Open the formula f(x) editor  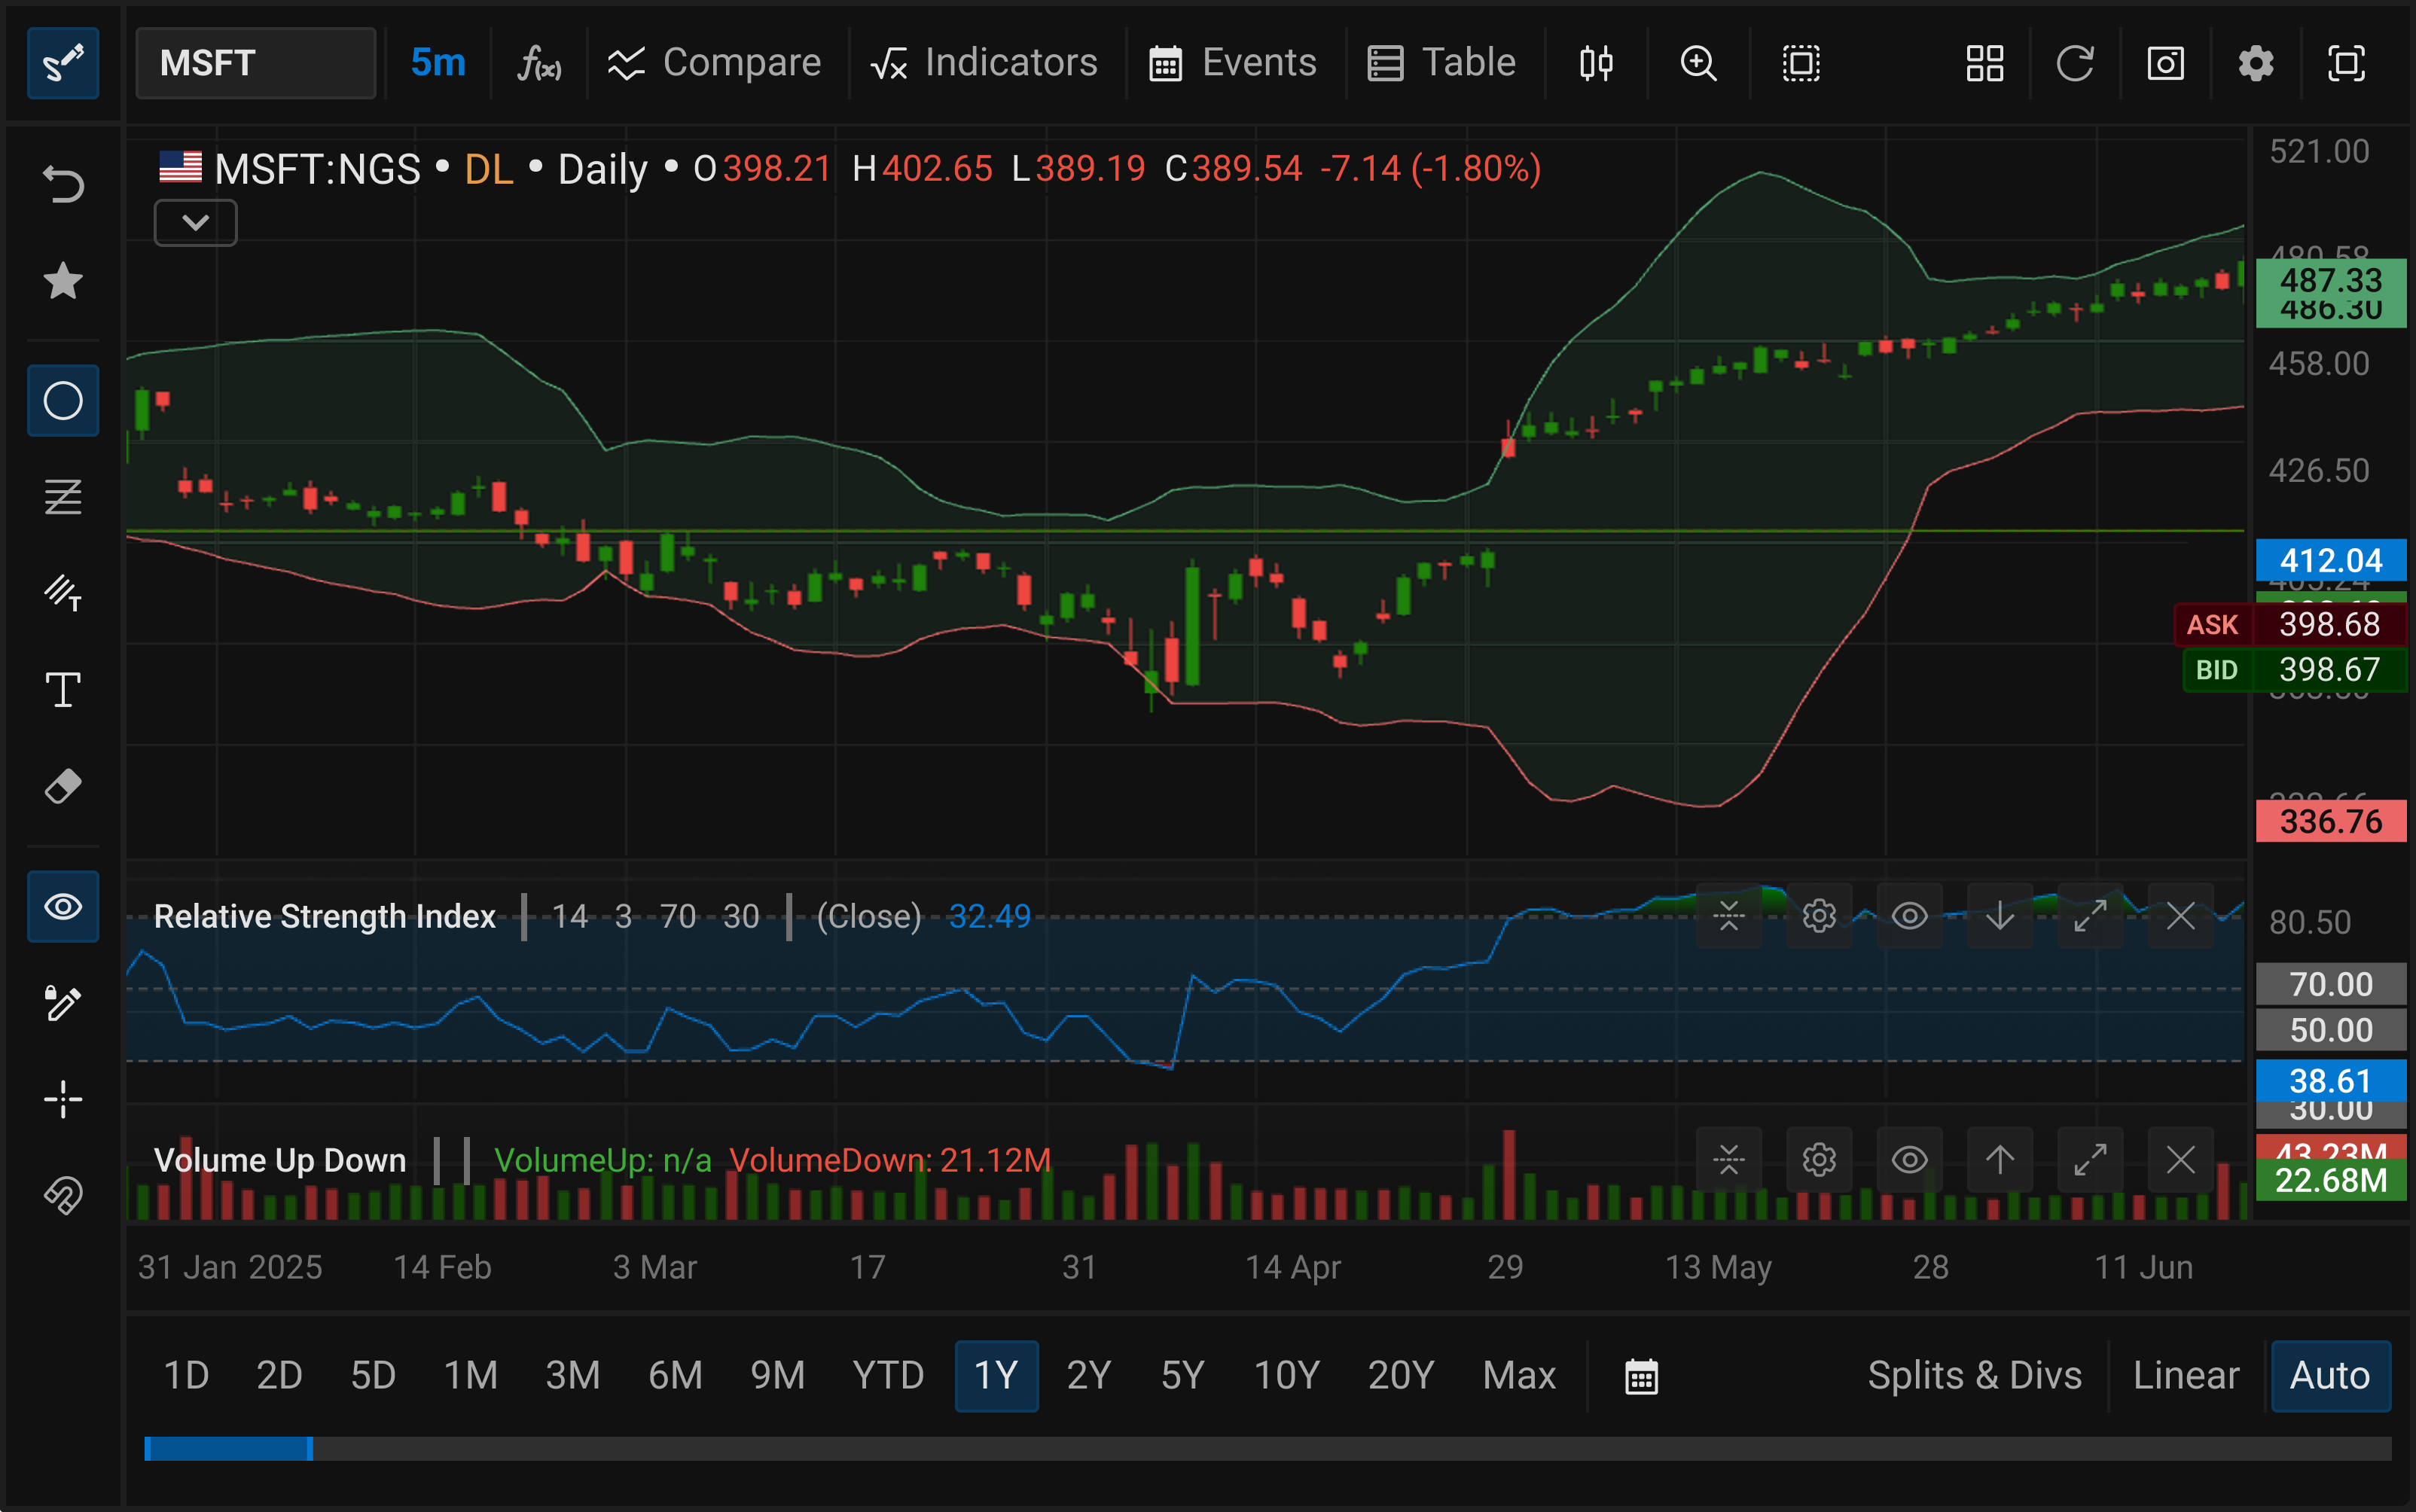(539, 63)
